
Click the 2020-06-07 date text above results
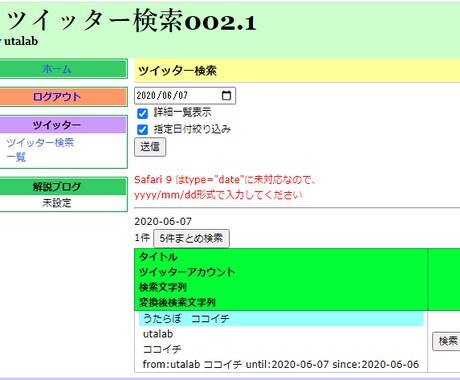pyautogui.click(x=163, y=221)
